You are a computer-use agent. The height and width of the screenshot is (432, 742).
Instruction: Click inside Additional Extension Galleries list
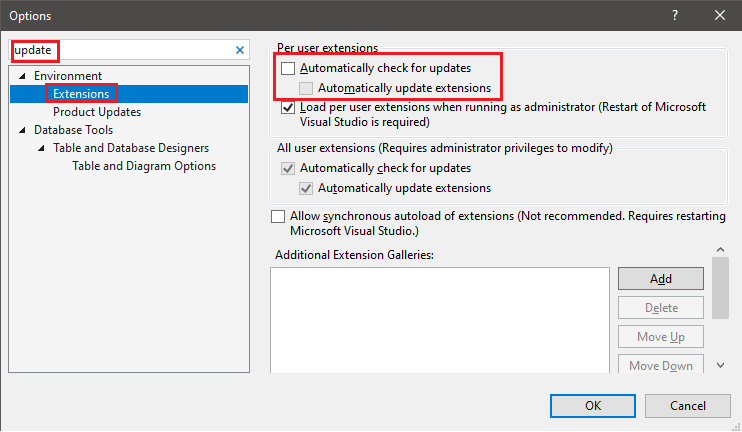[441, 320]
